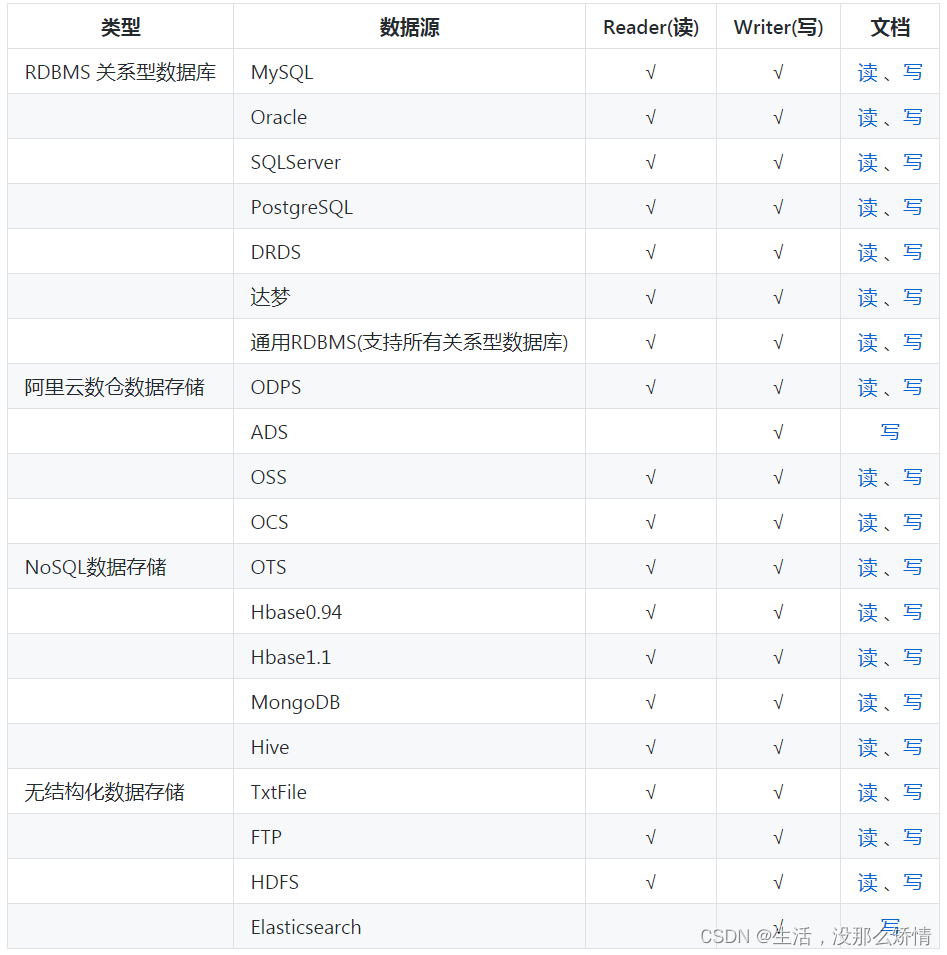Open the 读 doc link for SQLServer
This screenshot has width=947, height=955.
(868, 163)
